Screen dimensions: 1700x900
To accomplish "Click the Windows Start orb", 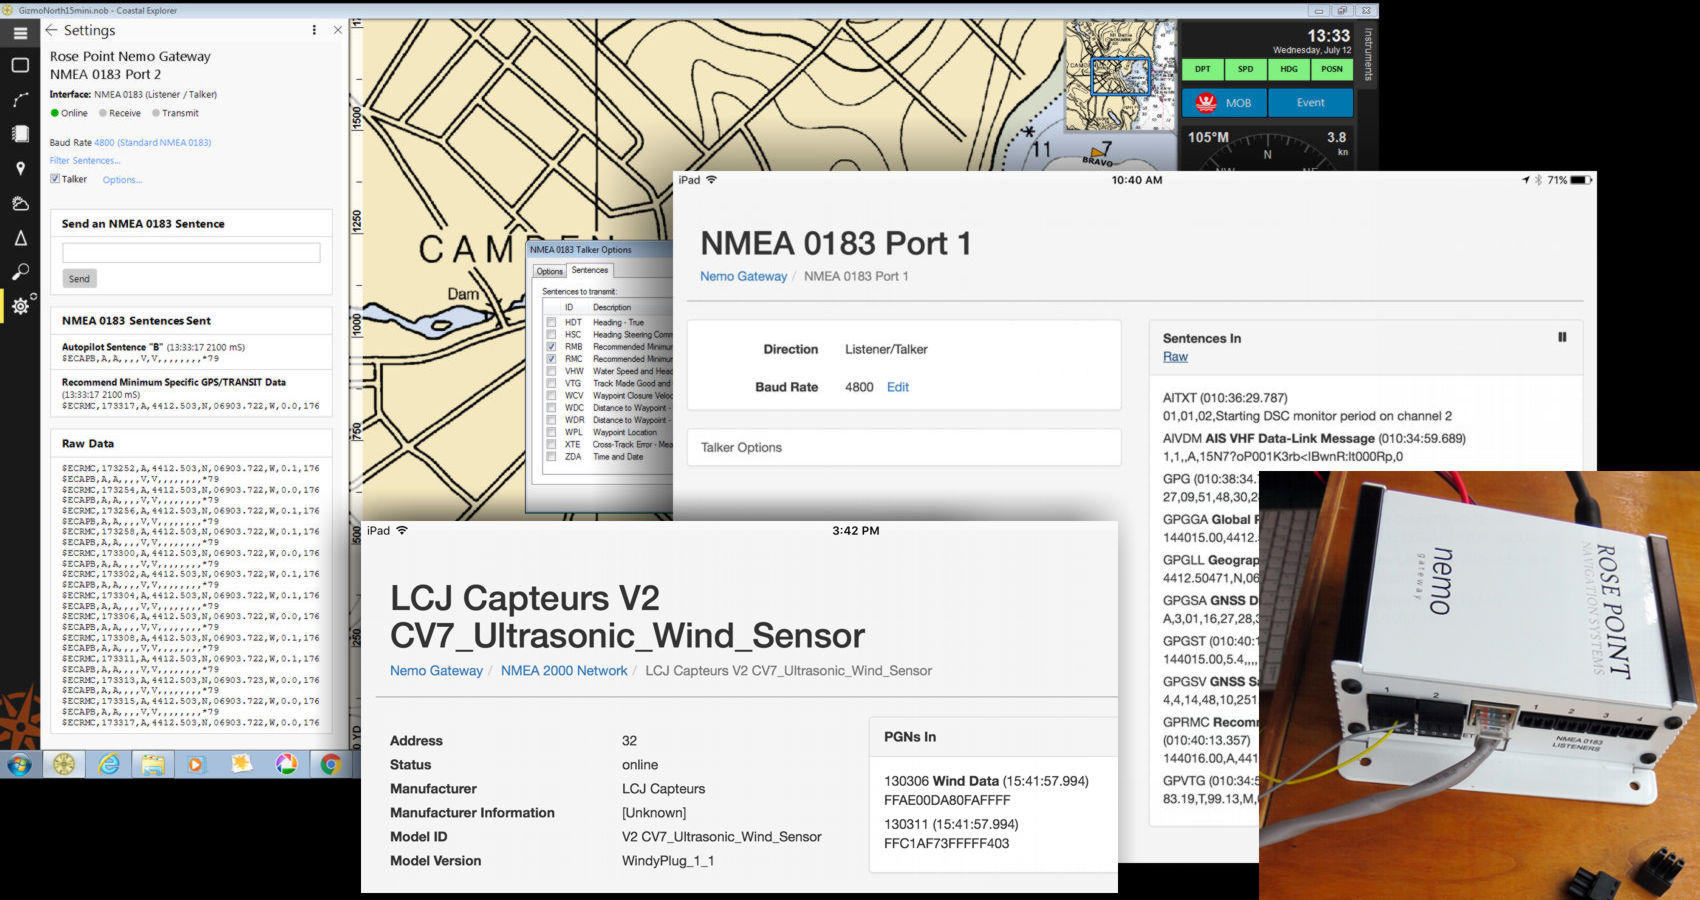I will [x=19, y=765].
